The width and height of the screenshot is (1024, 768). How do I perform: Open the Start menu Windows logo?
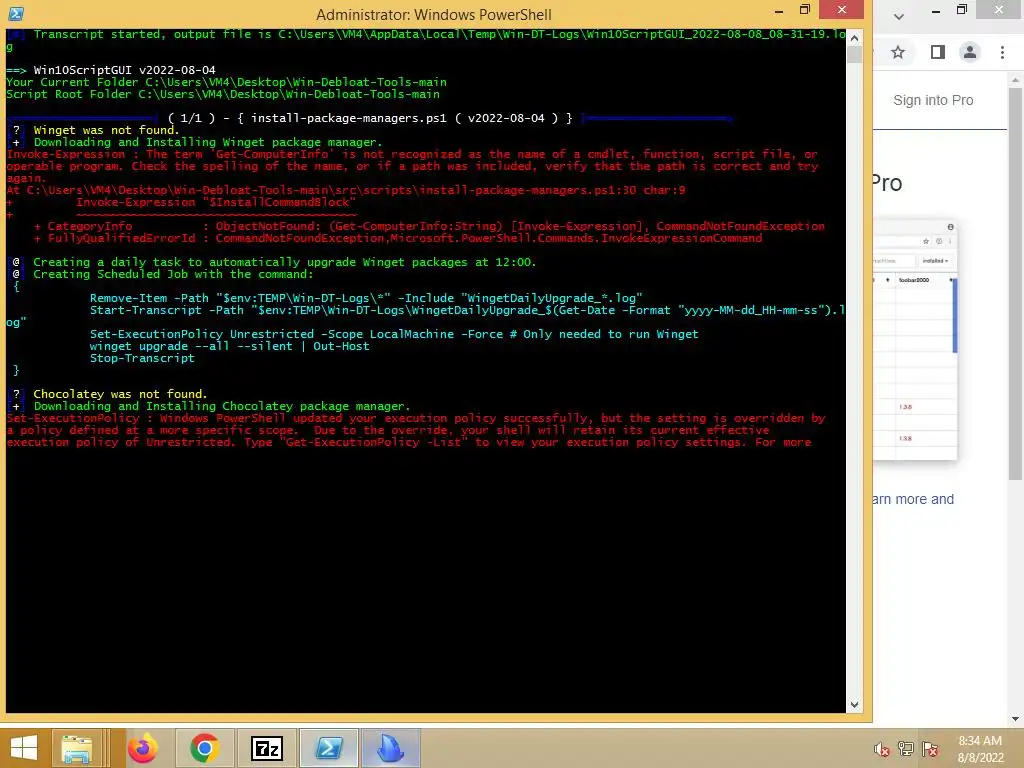tap(24, 748)
